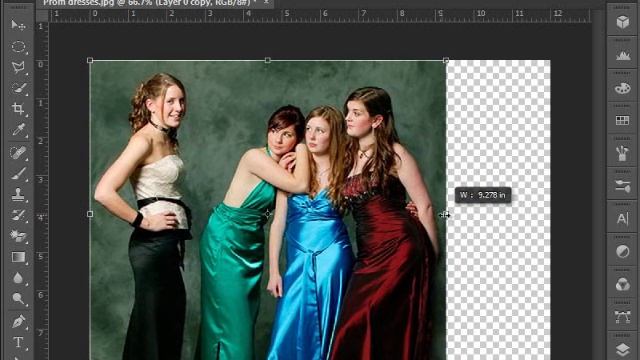Click the middle-left transform handle
Image resolution: width=640 pixels, height=360 pixels.
(90, 214)
